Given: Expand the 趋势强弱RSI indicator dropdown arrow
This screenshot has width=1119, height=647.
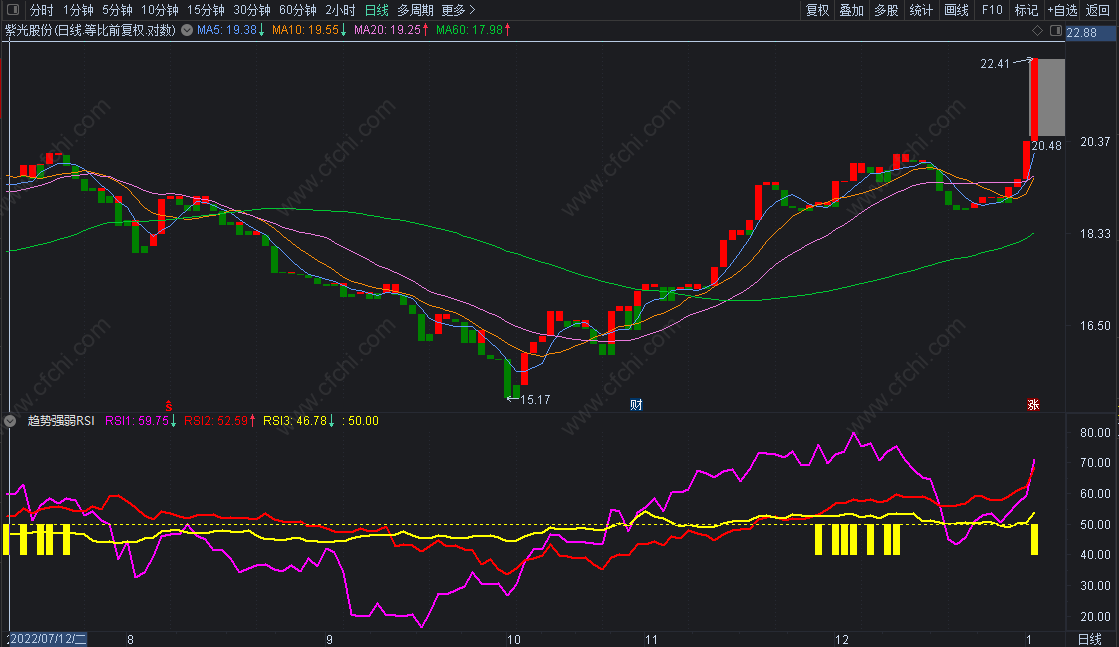Looking at the screenshot, I should point(10,421).
